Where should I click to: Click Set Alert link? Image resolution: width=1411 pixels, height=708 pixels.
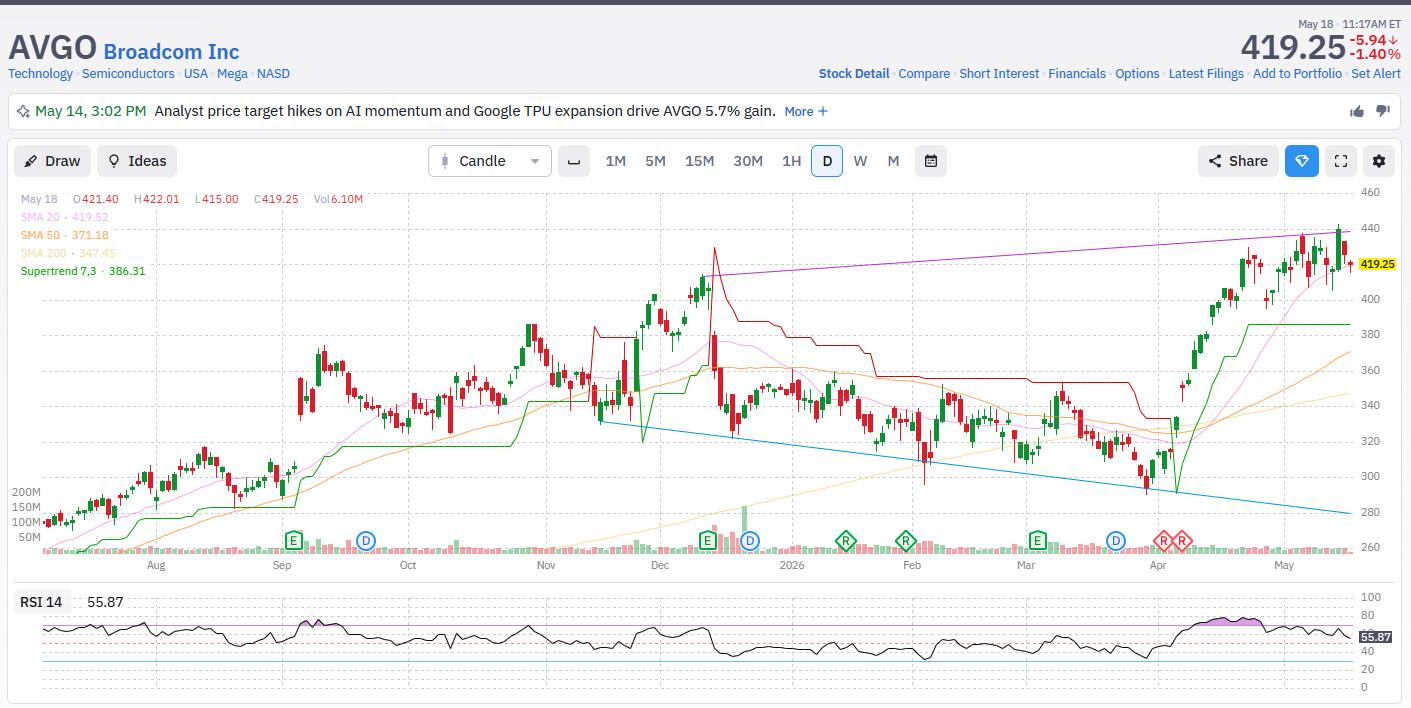point(1376,74)
